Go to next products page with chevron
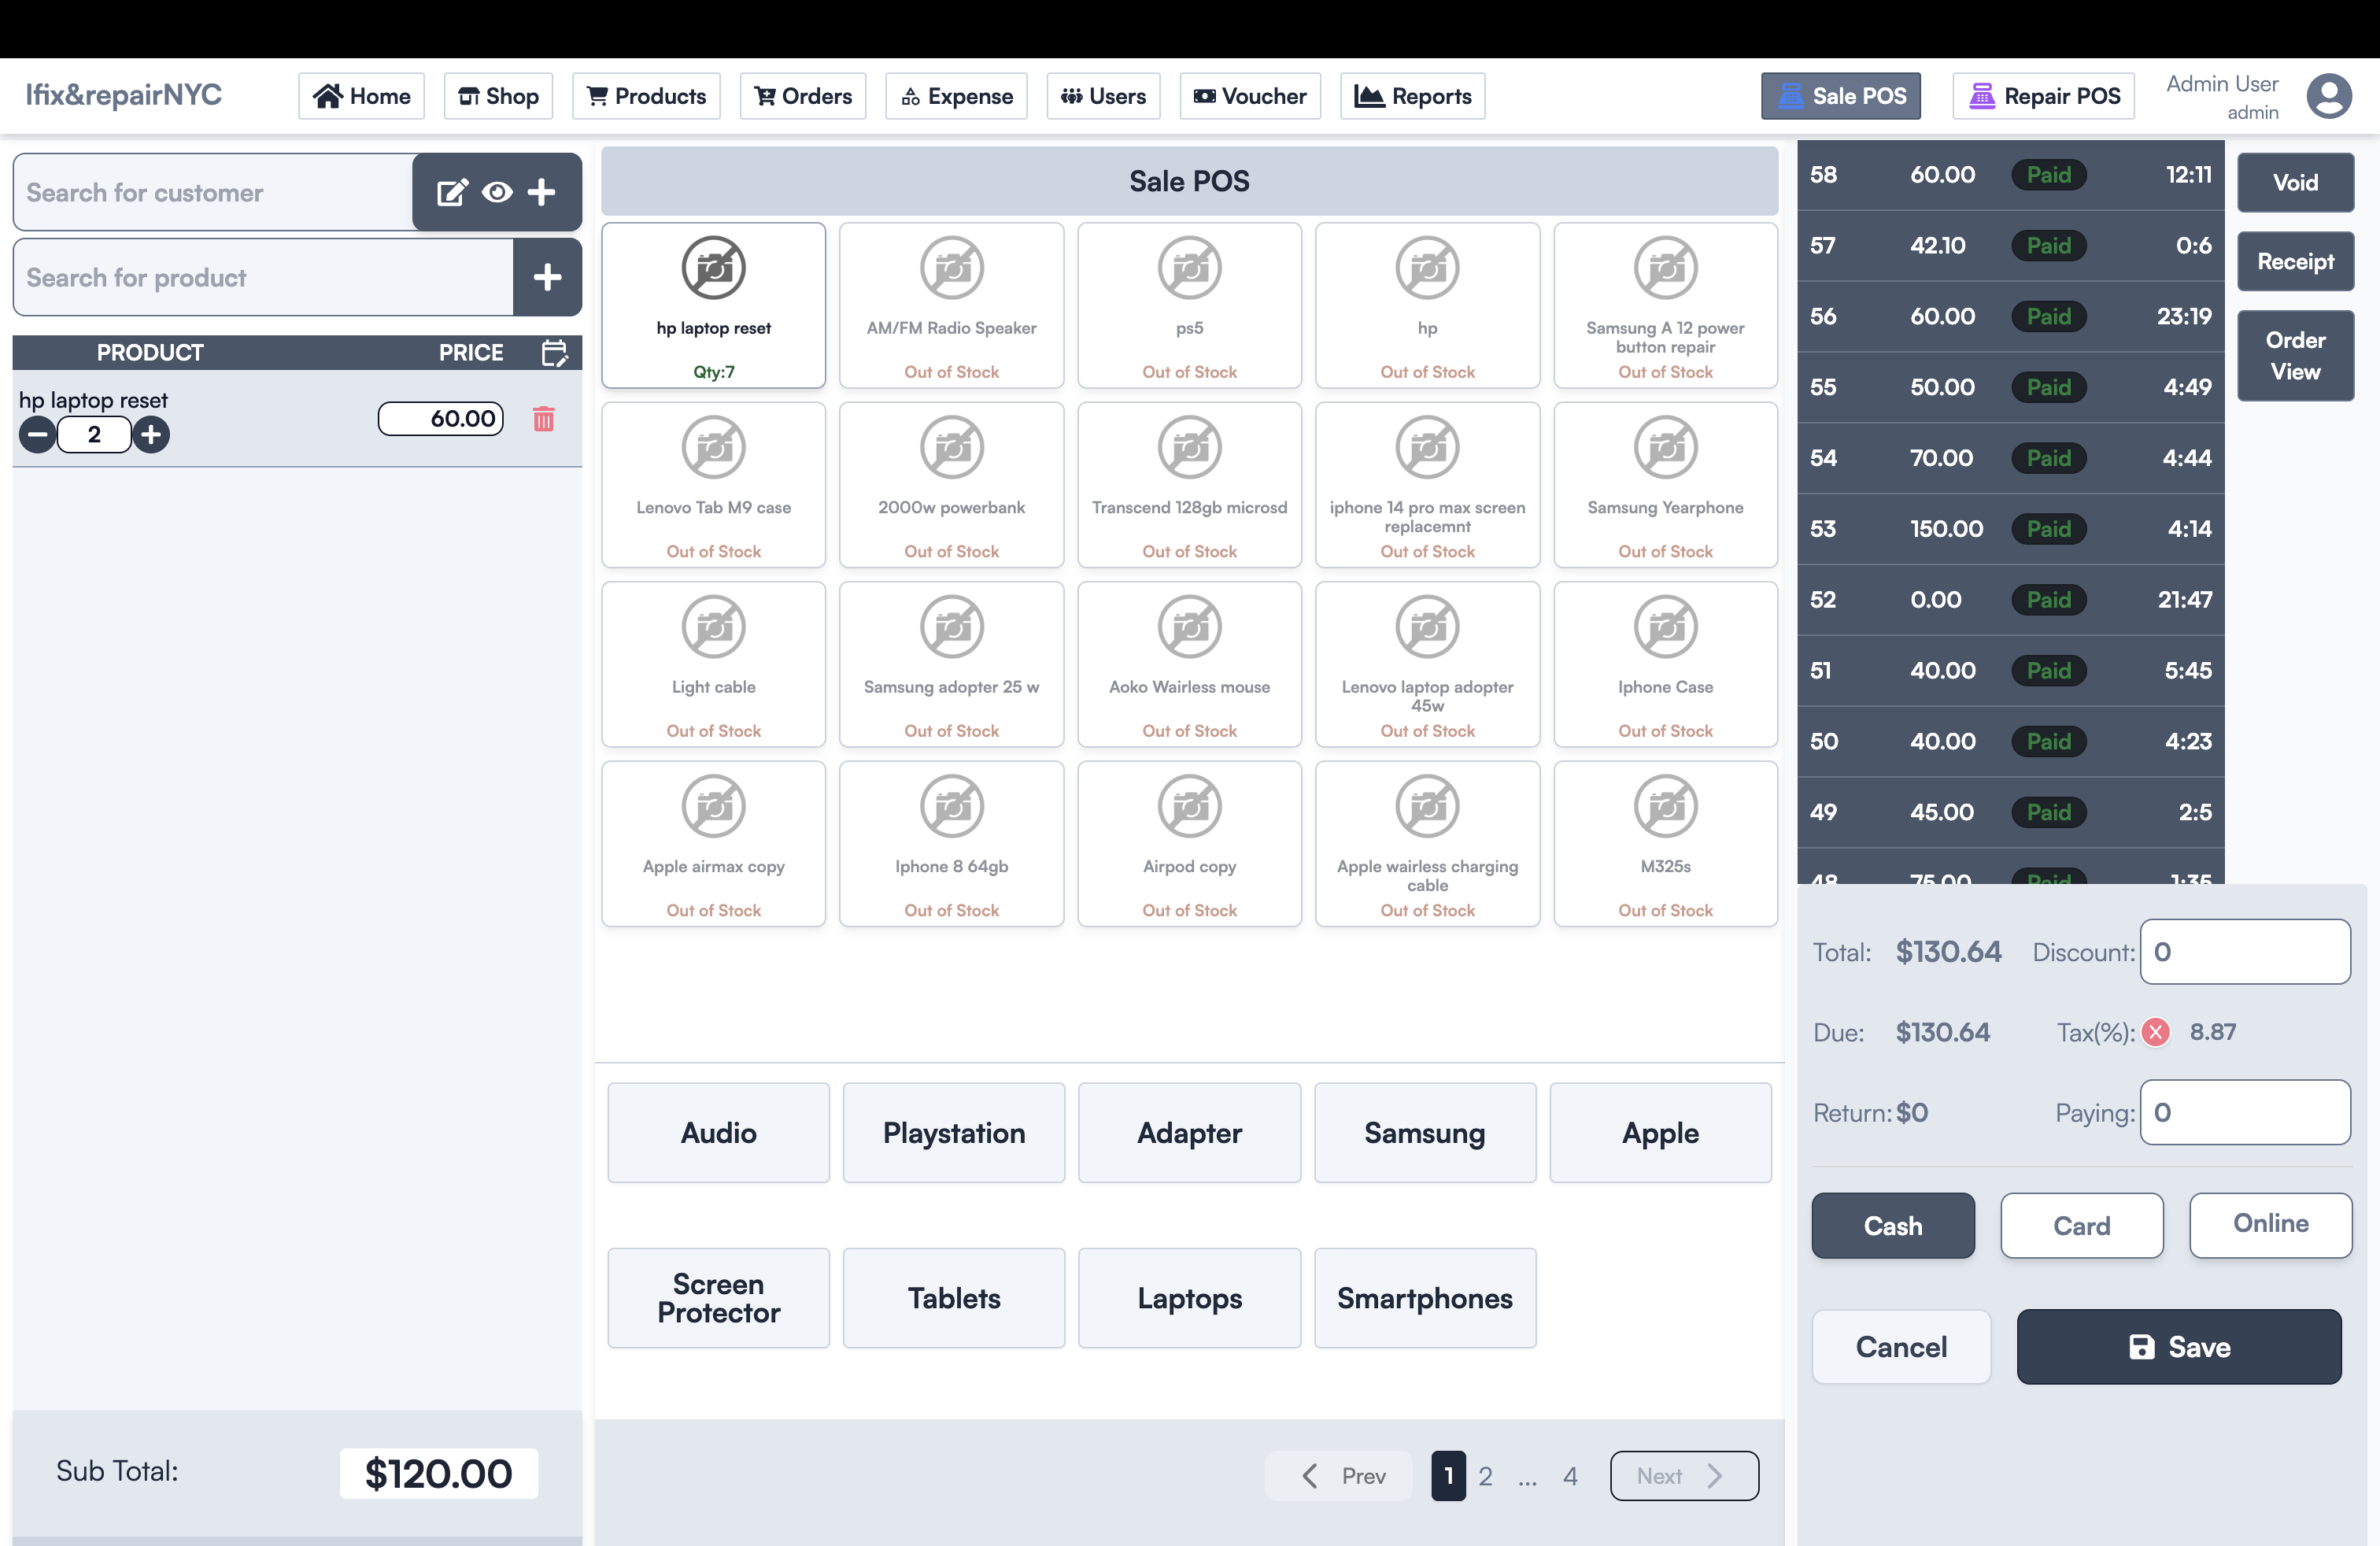The width and height of the screenshot is (2380, 1546). click(1716, 1475)
